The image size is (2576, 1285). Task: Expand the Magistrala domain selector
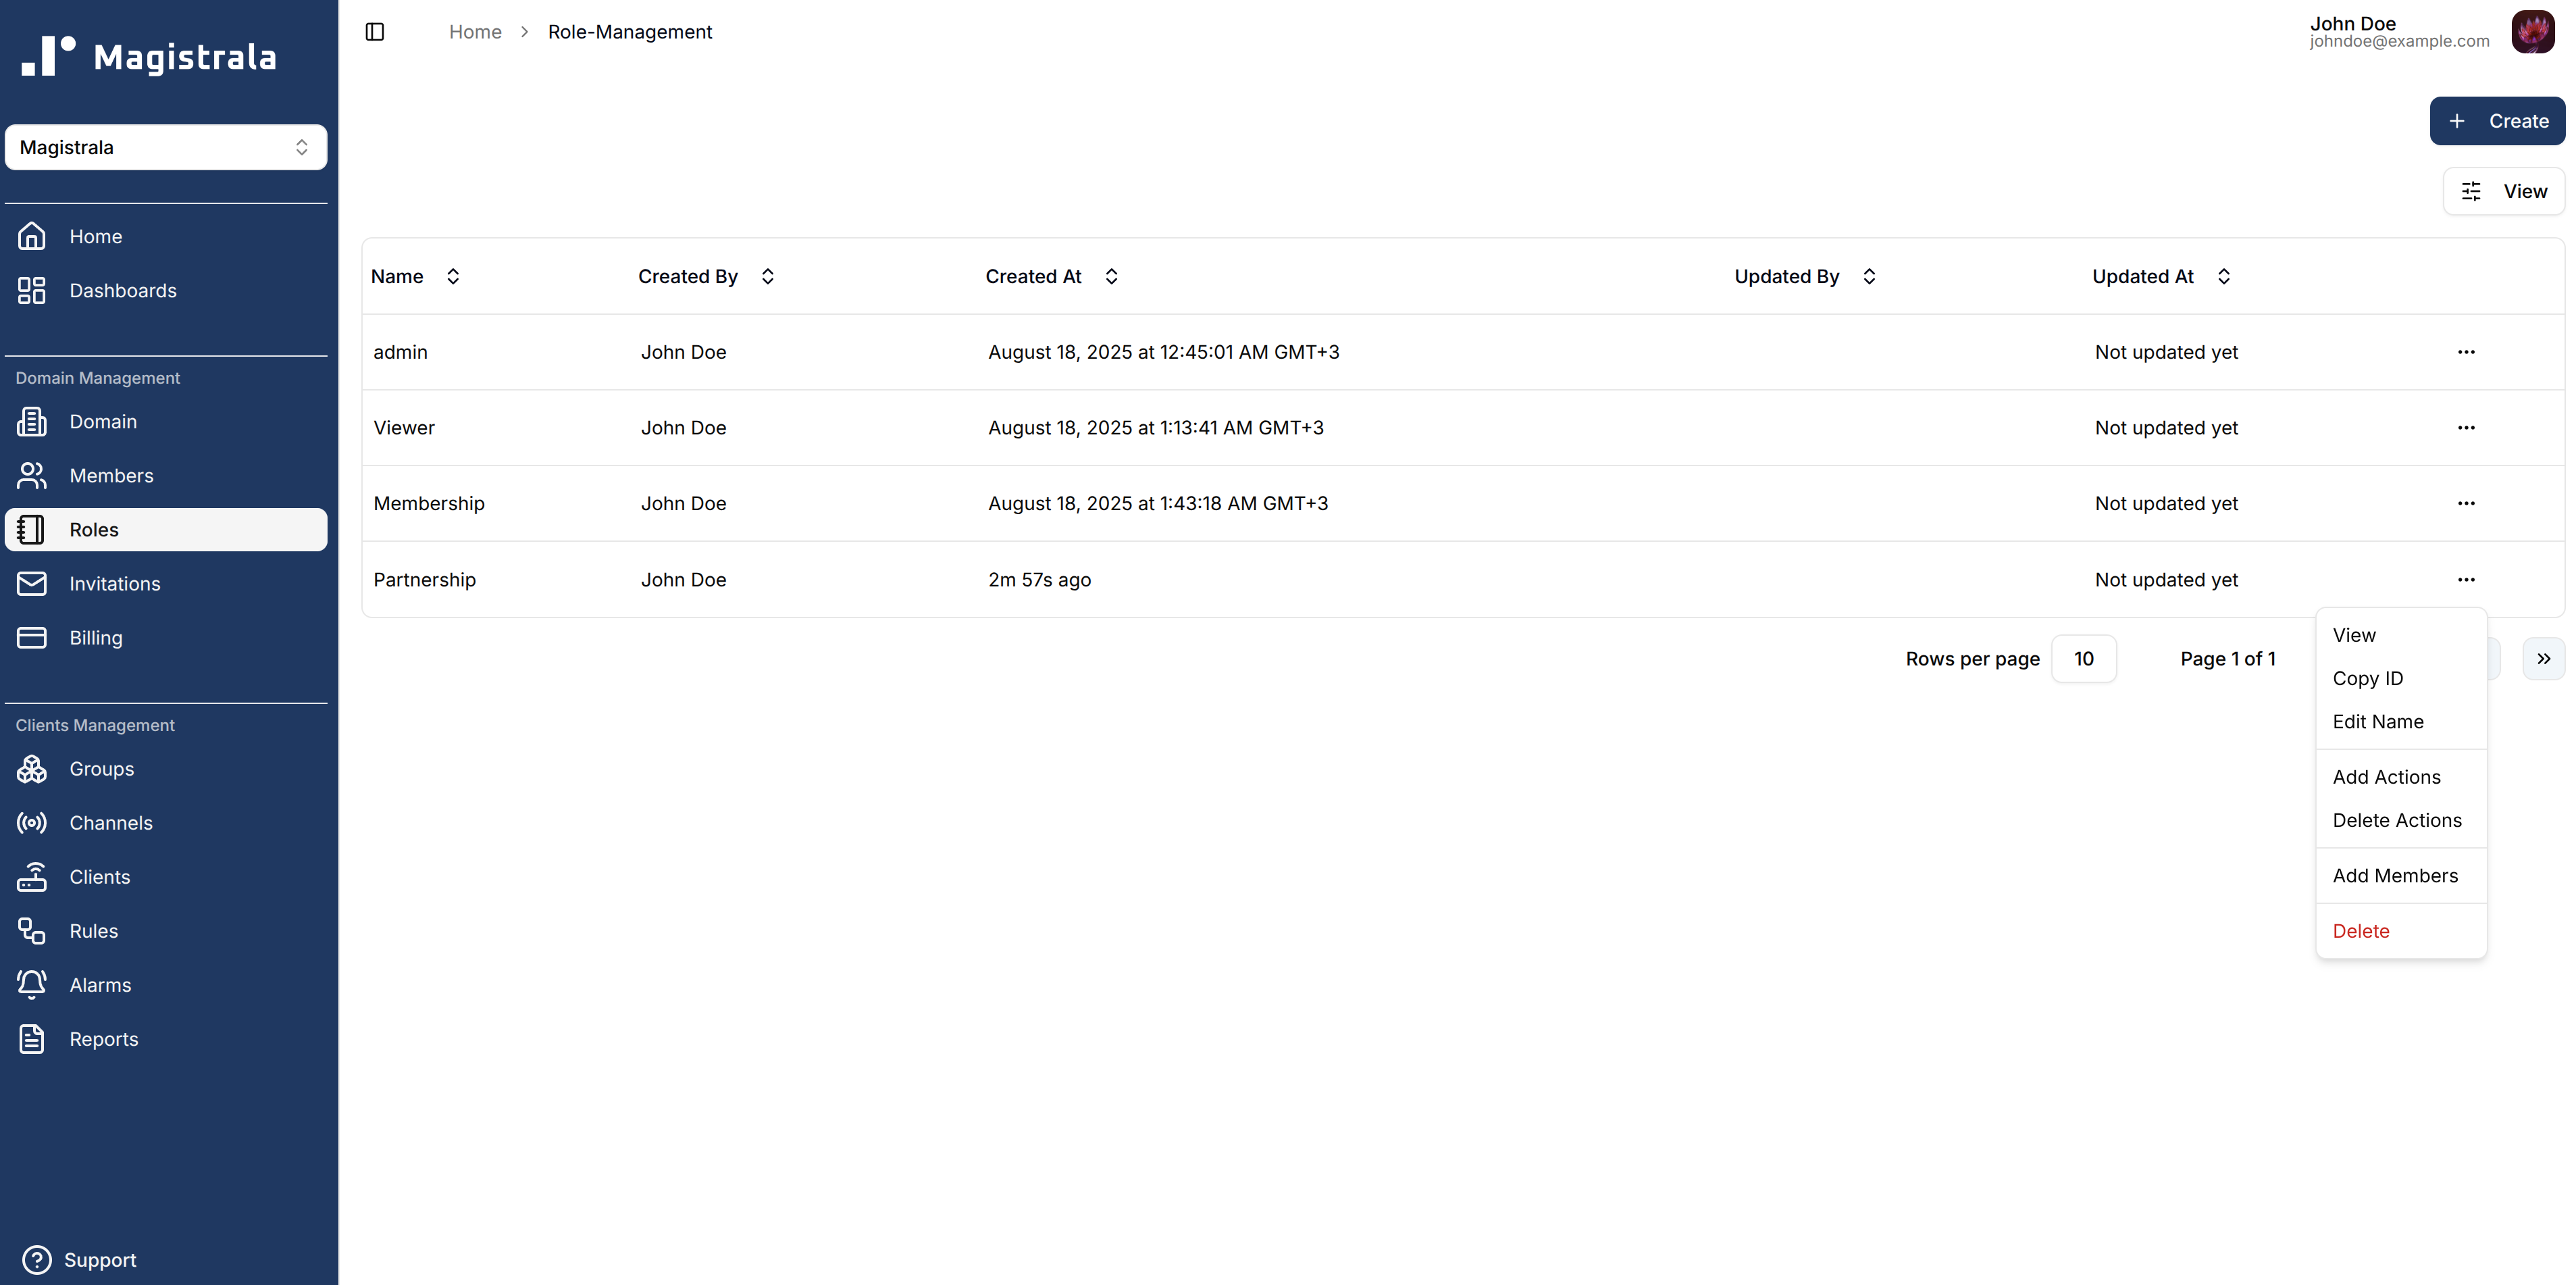[166, 148]
